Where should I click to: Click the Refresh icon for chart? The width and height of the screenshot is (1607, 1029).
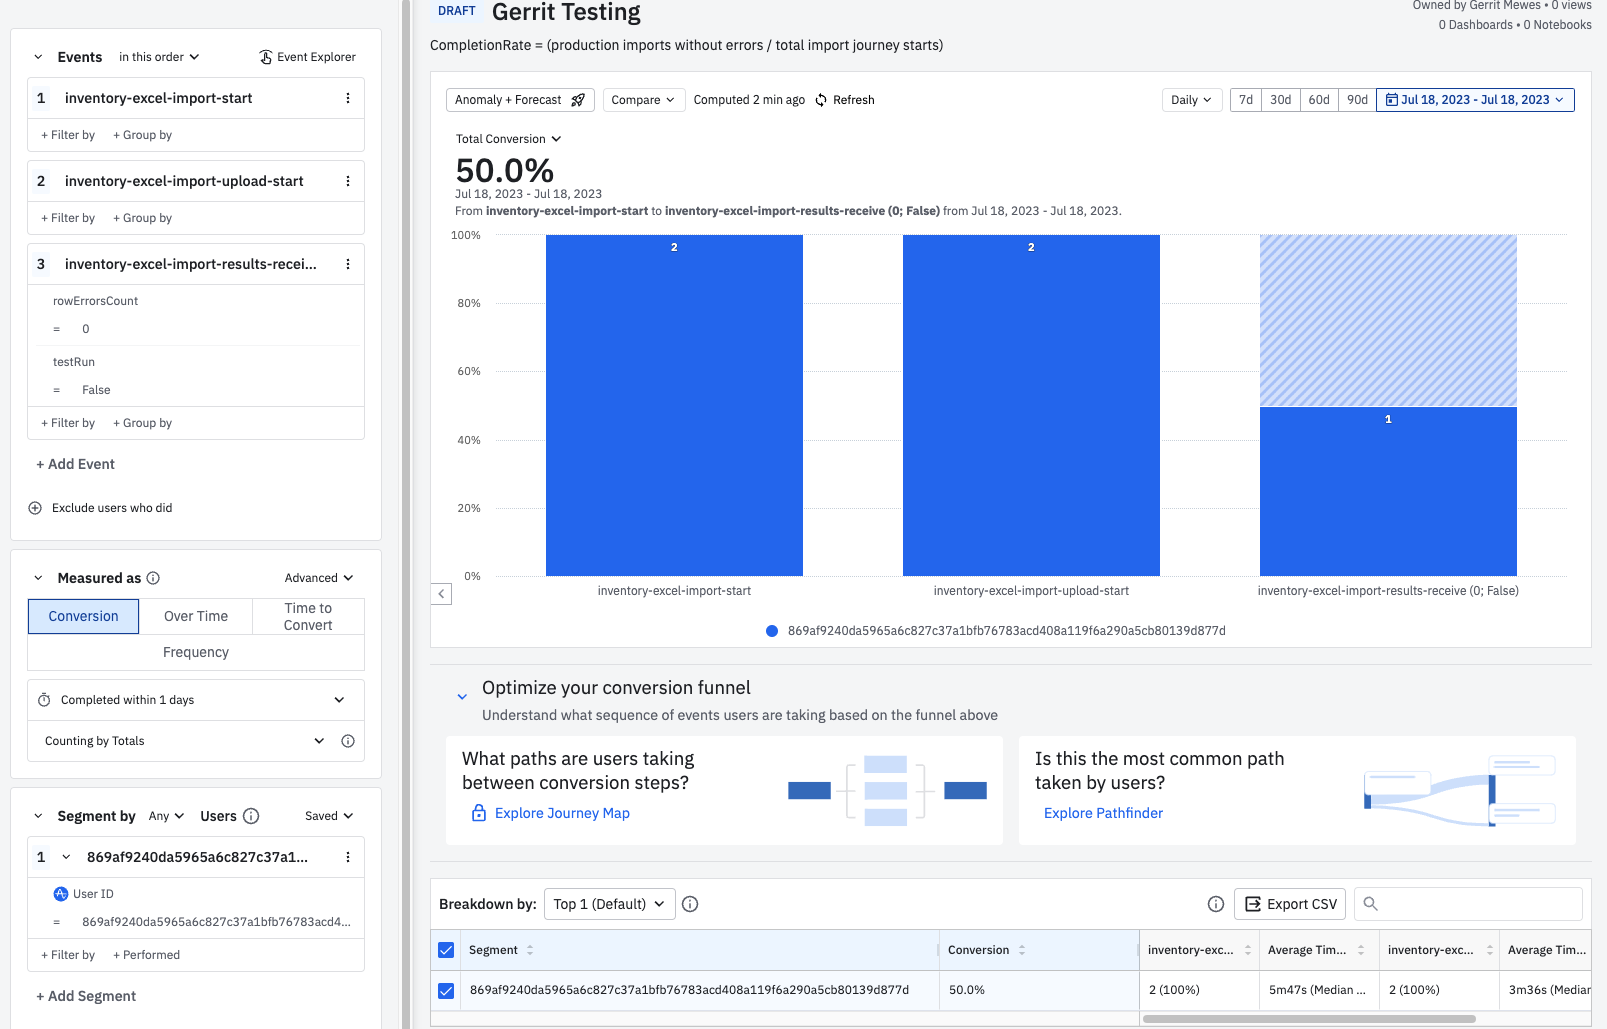point(821,100)
